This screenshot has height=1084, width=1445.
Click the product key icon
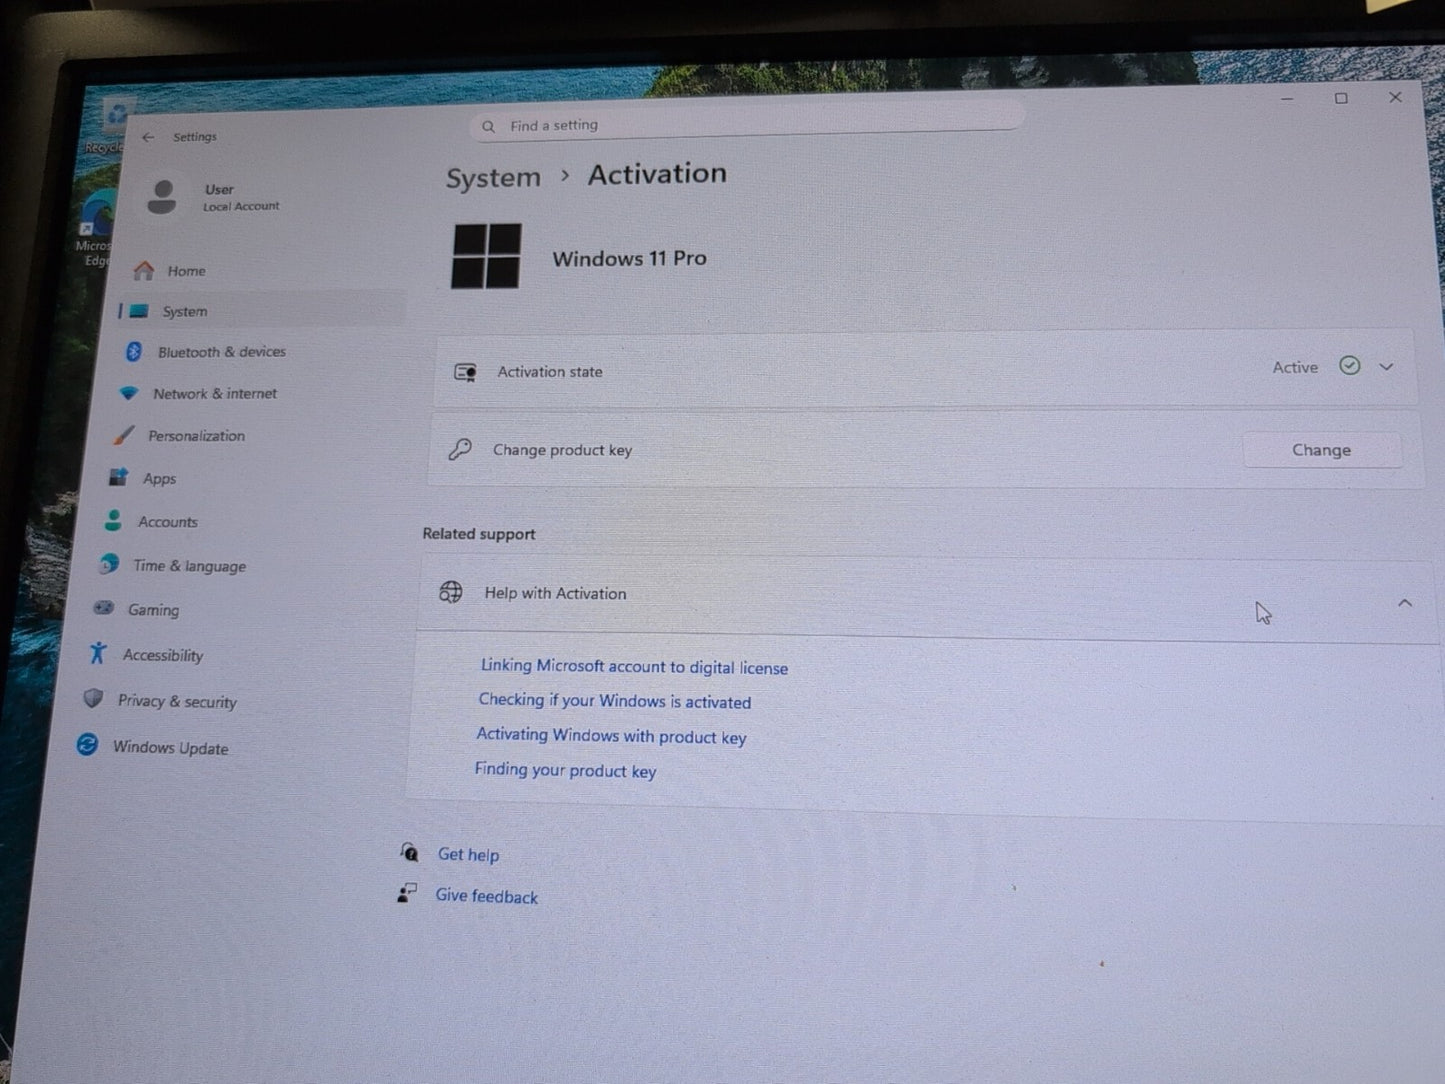pos(460,449)
